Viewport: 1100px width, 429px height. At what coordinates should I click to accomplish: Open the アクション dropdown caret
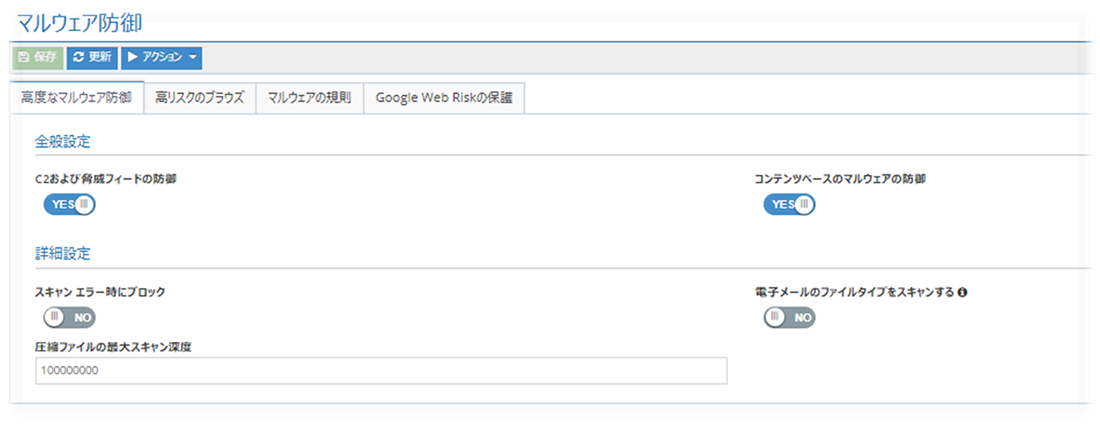[192, 58]
